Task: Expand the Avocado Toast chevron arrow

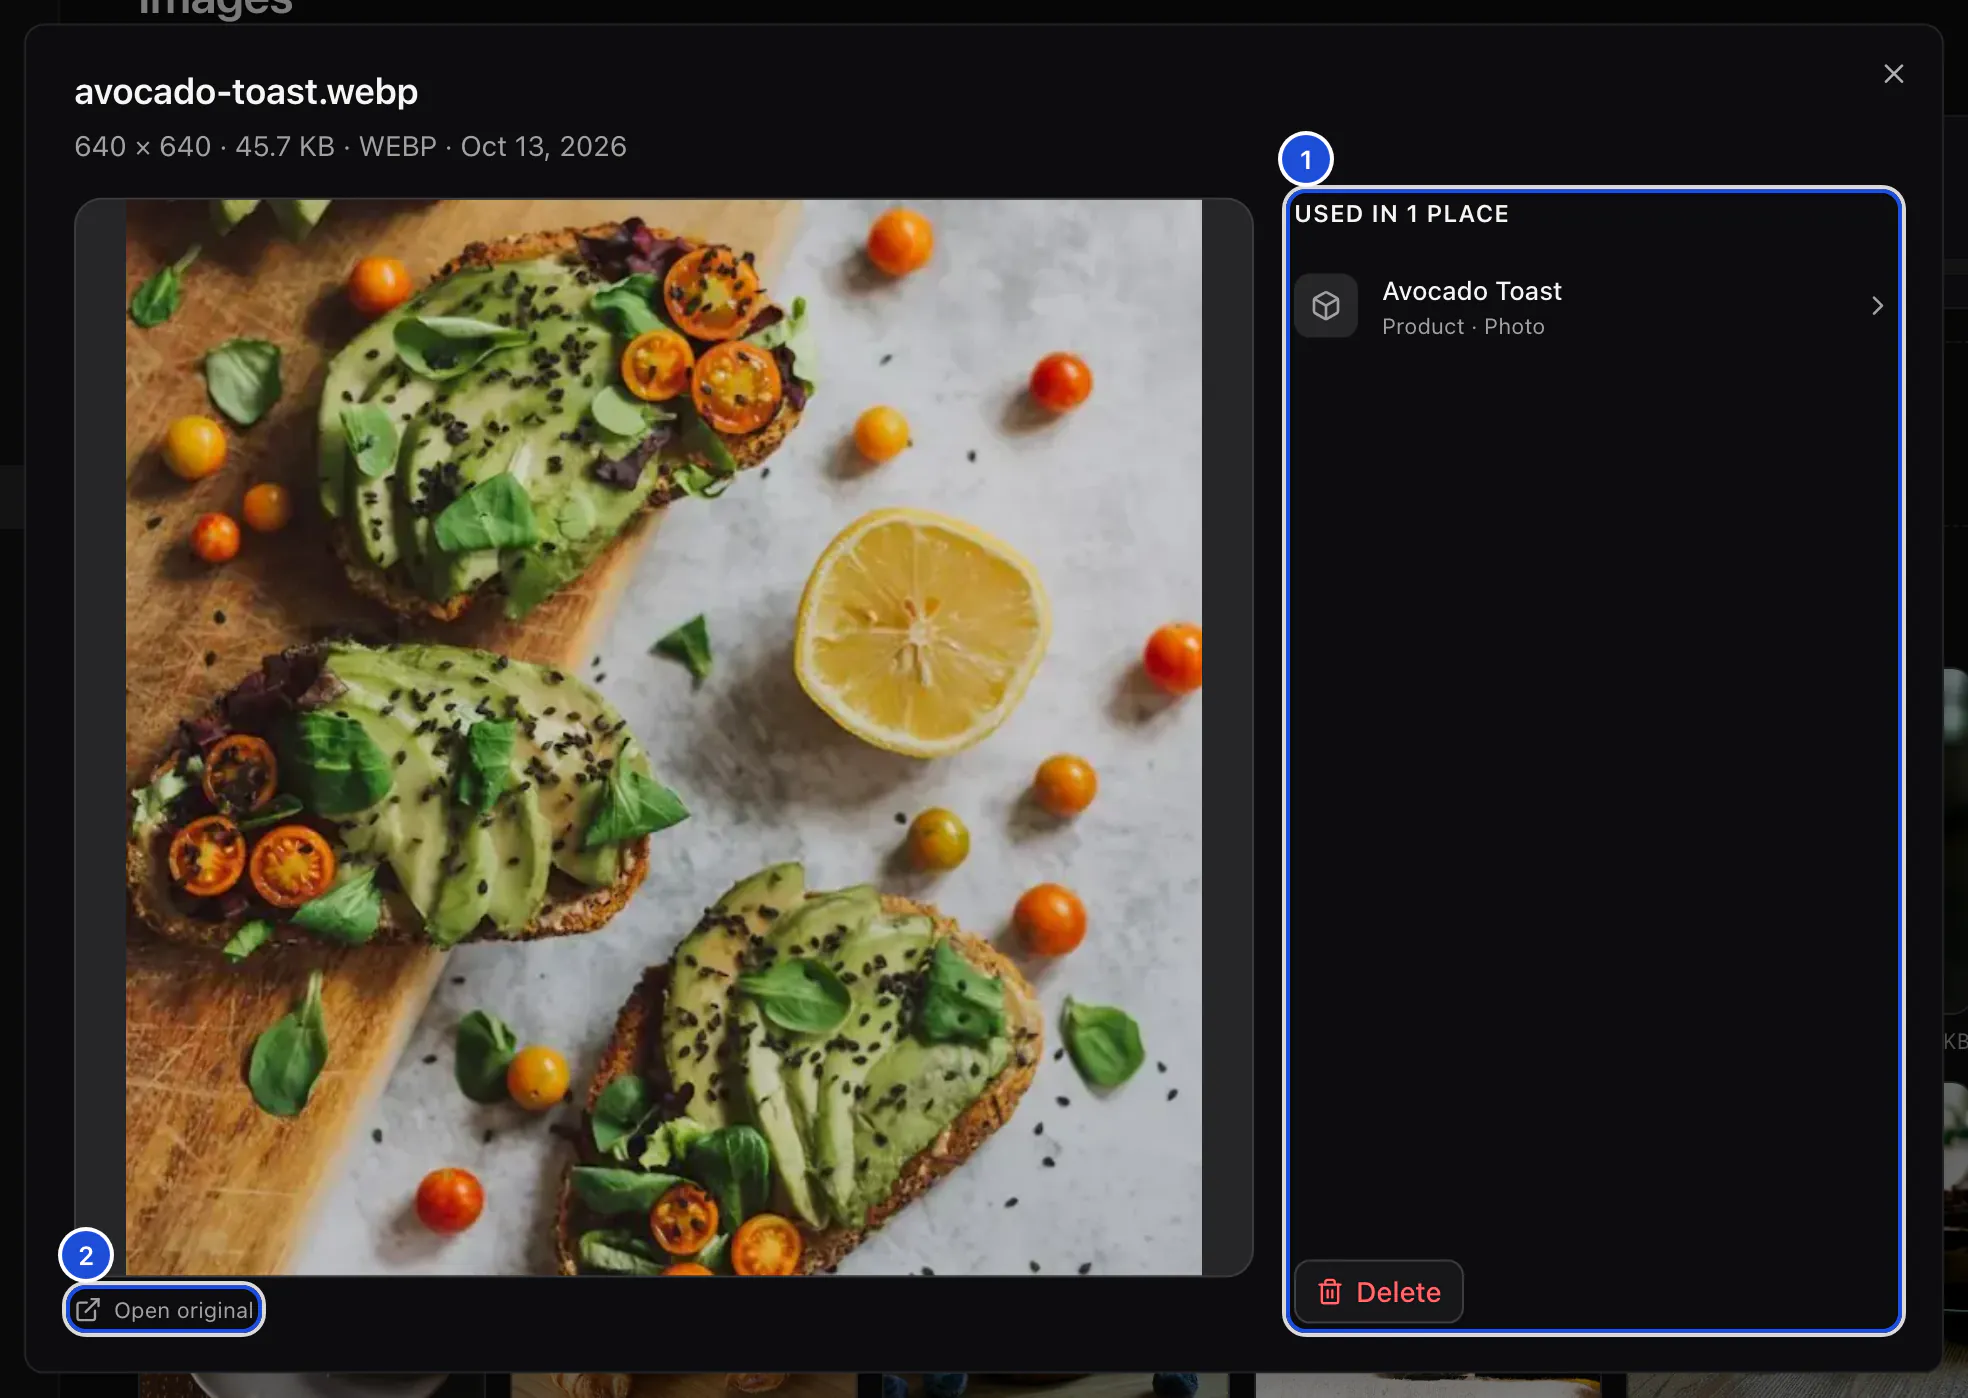Action: pos(1877,306)
